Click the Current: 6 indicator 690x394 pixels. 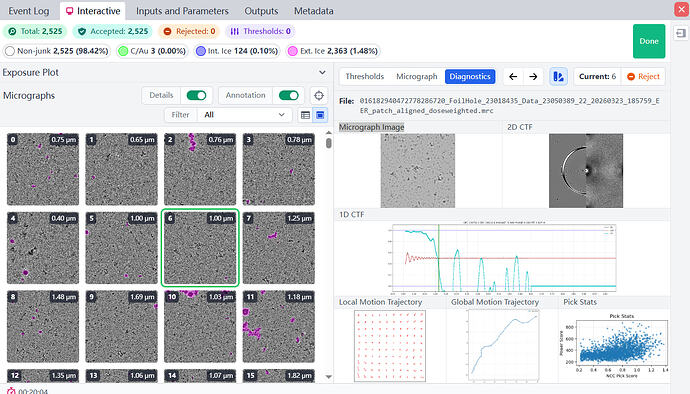coord(598,77)
